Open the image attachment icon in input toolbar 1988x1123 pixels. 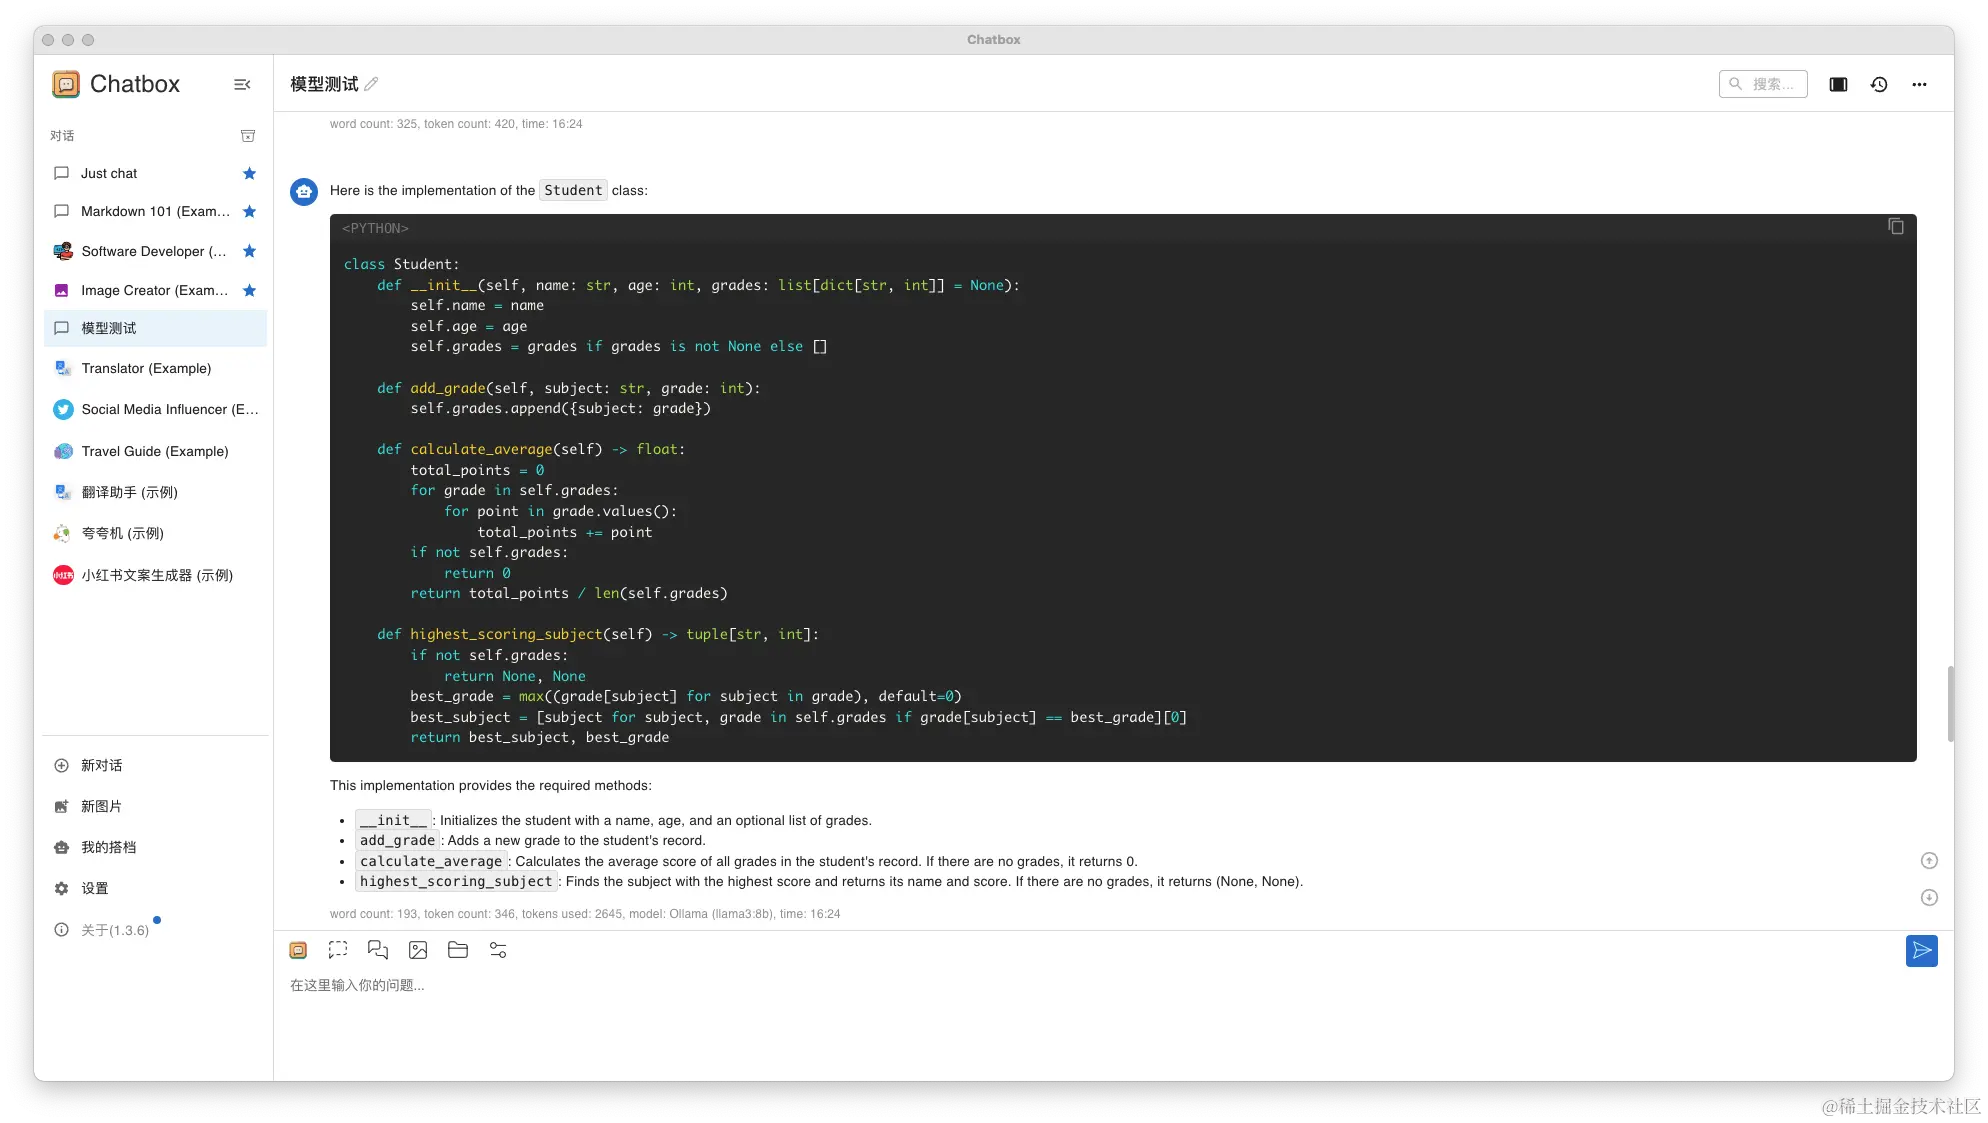[x=418, y=950]
